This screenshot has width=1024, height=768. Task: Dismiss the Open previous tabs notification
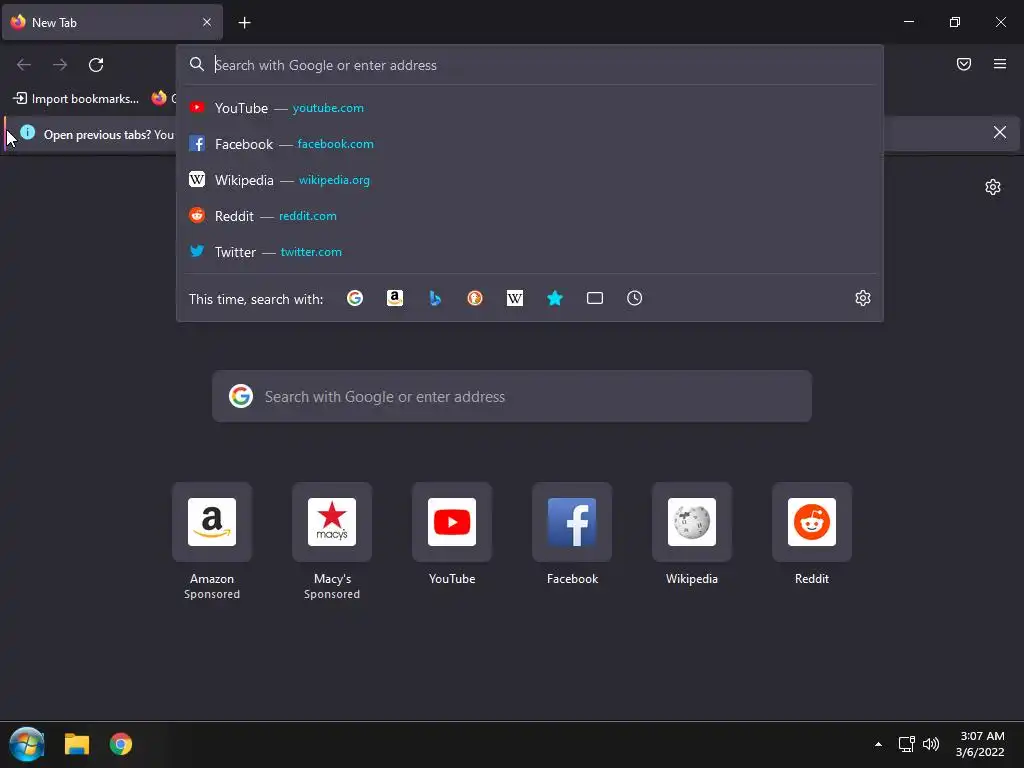click(x=1000, y=133)
